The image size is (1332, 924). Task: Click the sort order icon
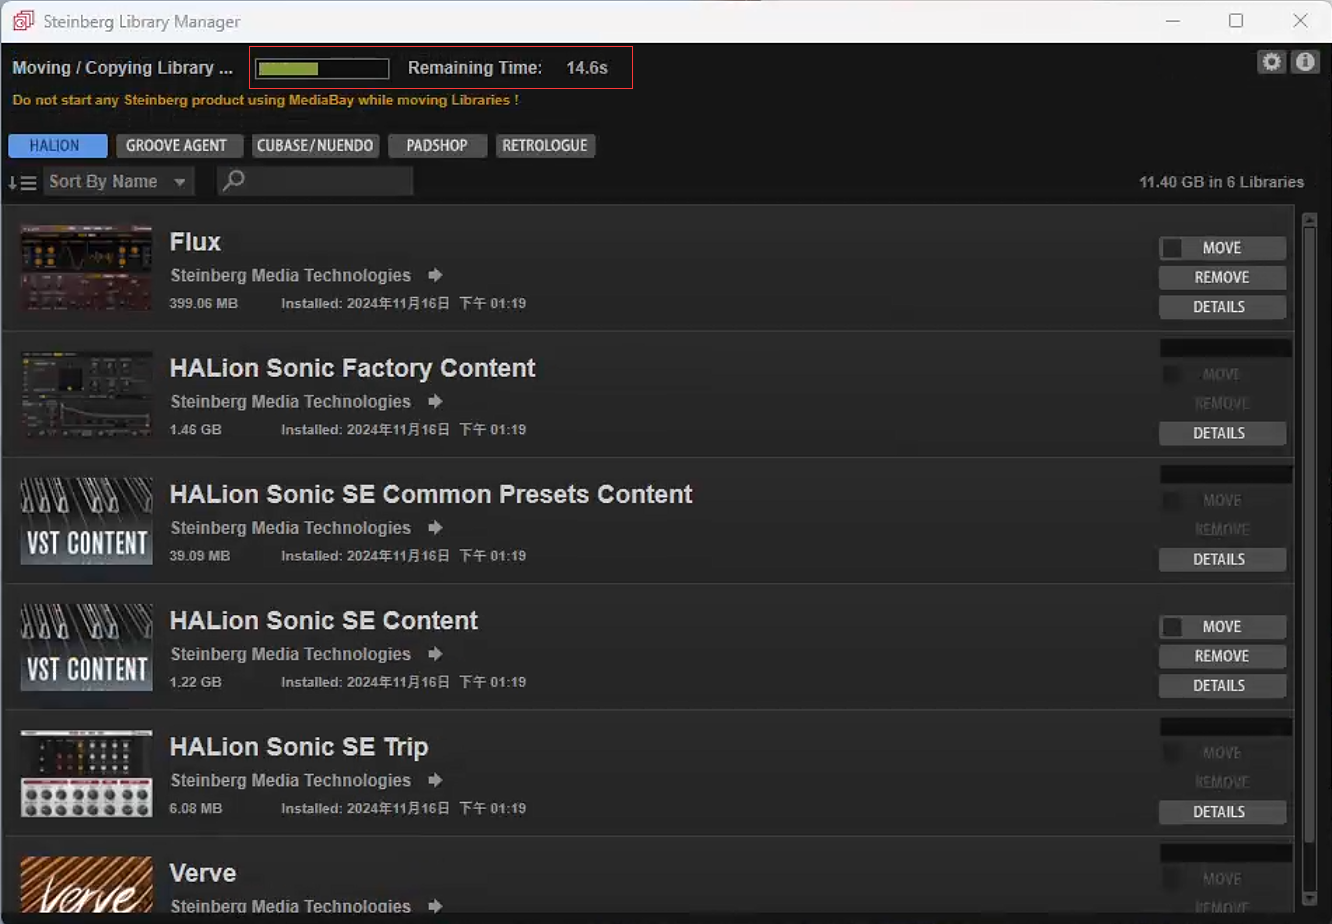coord(22,182)
